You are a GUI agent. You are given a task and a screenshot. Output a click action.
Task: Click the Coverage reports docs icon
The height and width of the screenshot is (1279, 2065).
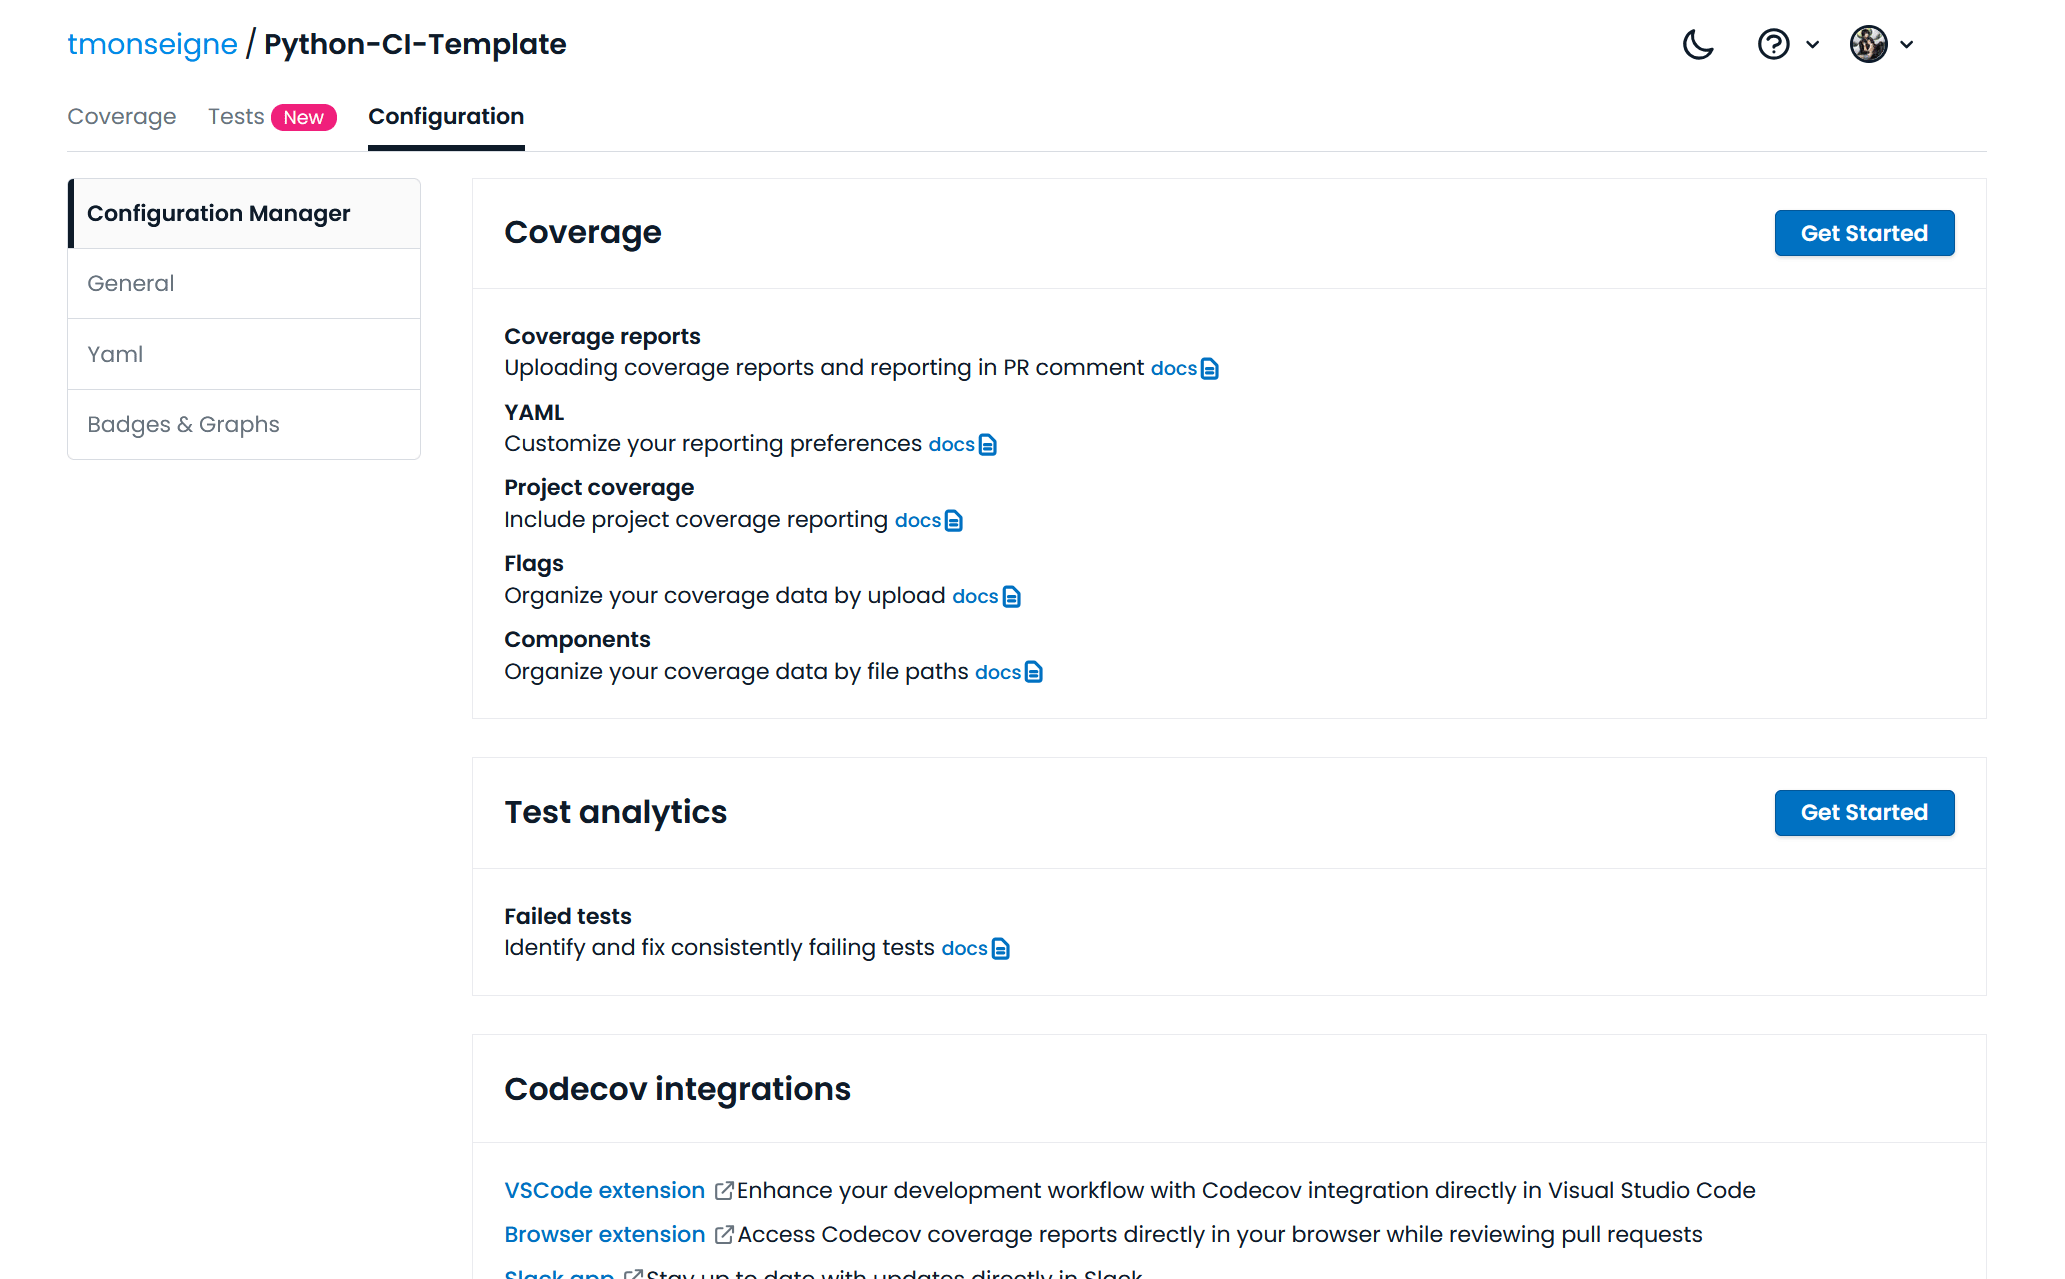1210,369
